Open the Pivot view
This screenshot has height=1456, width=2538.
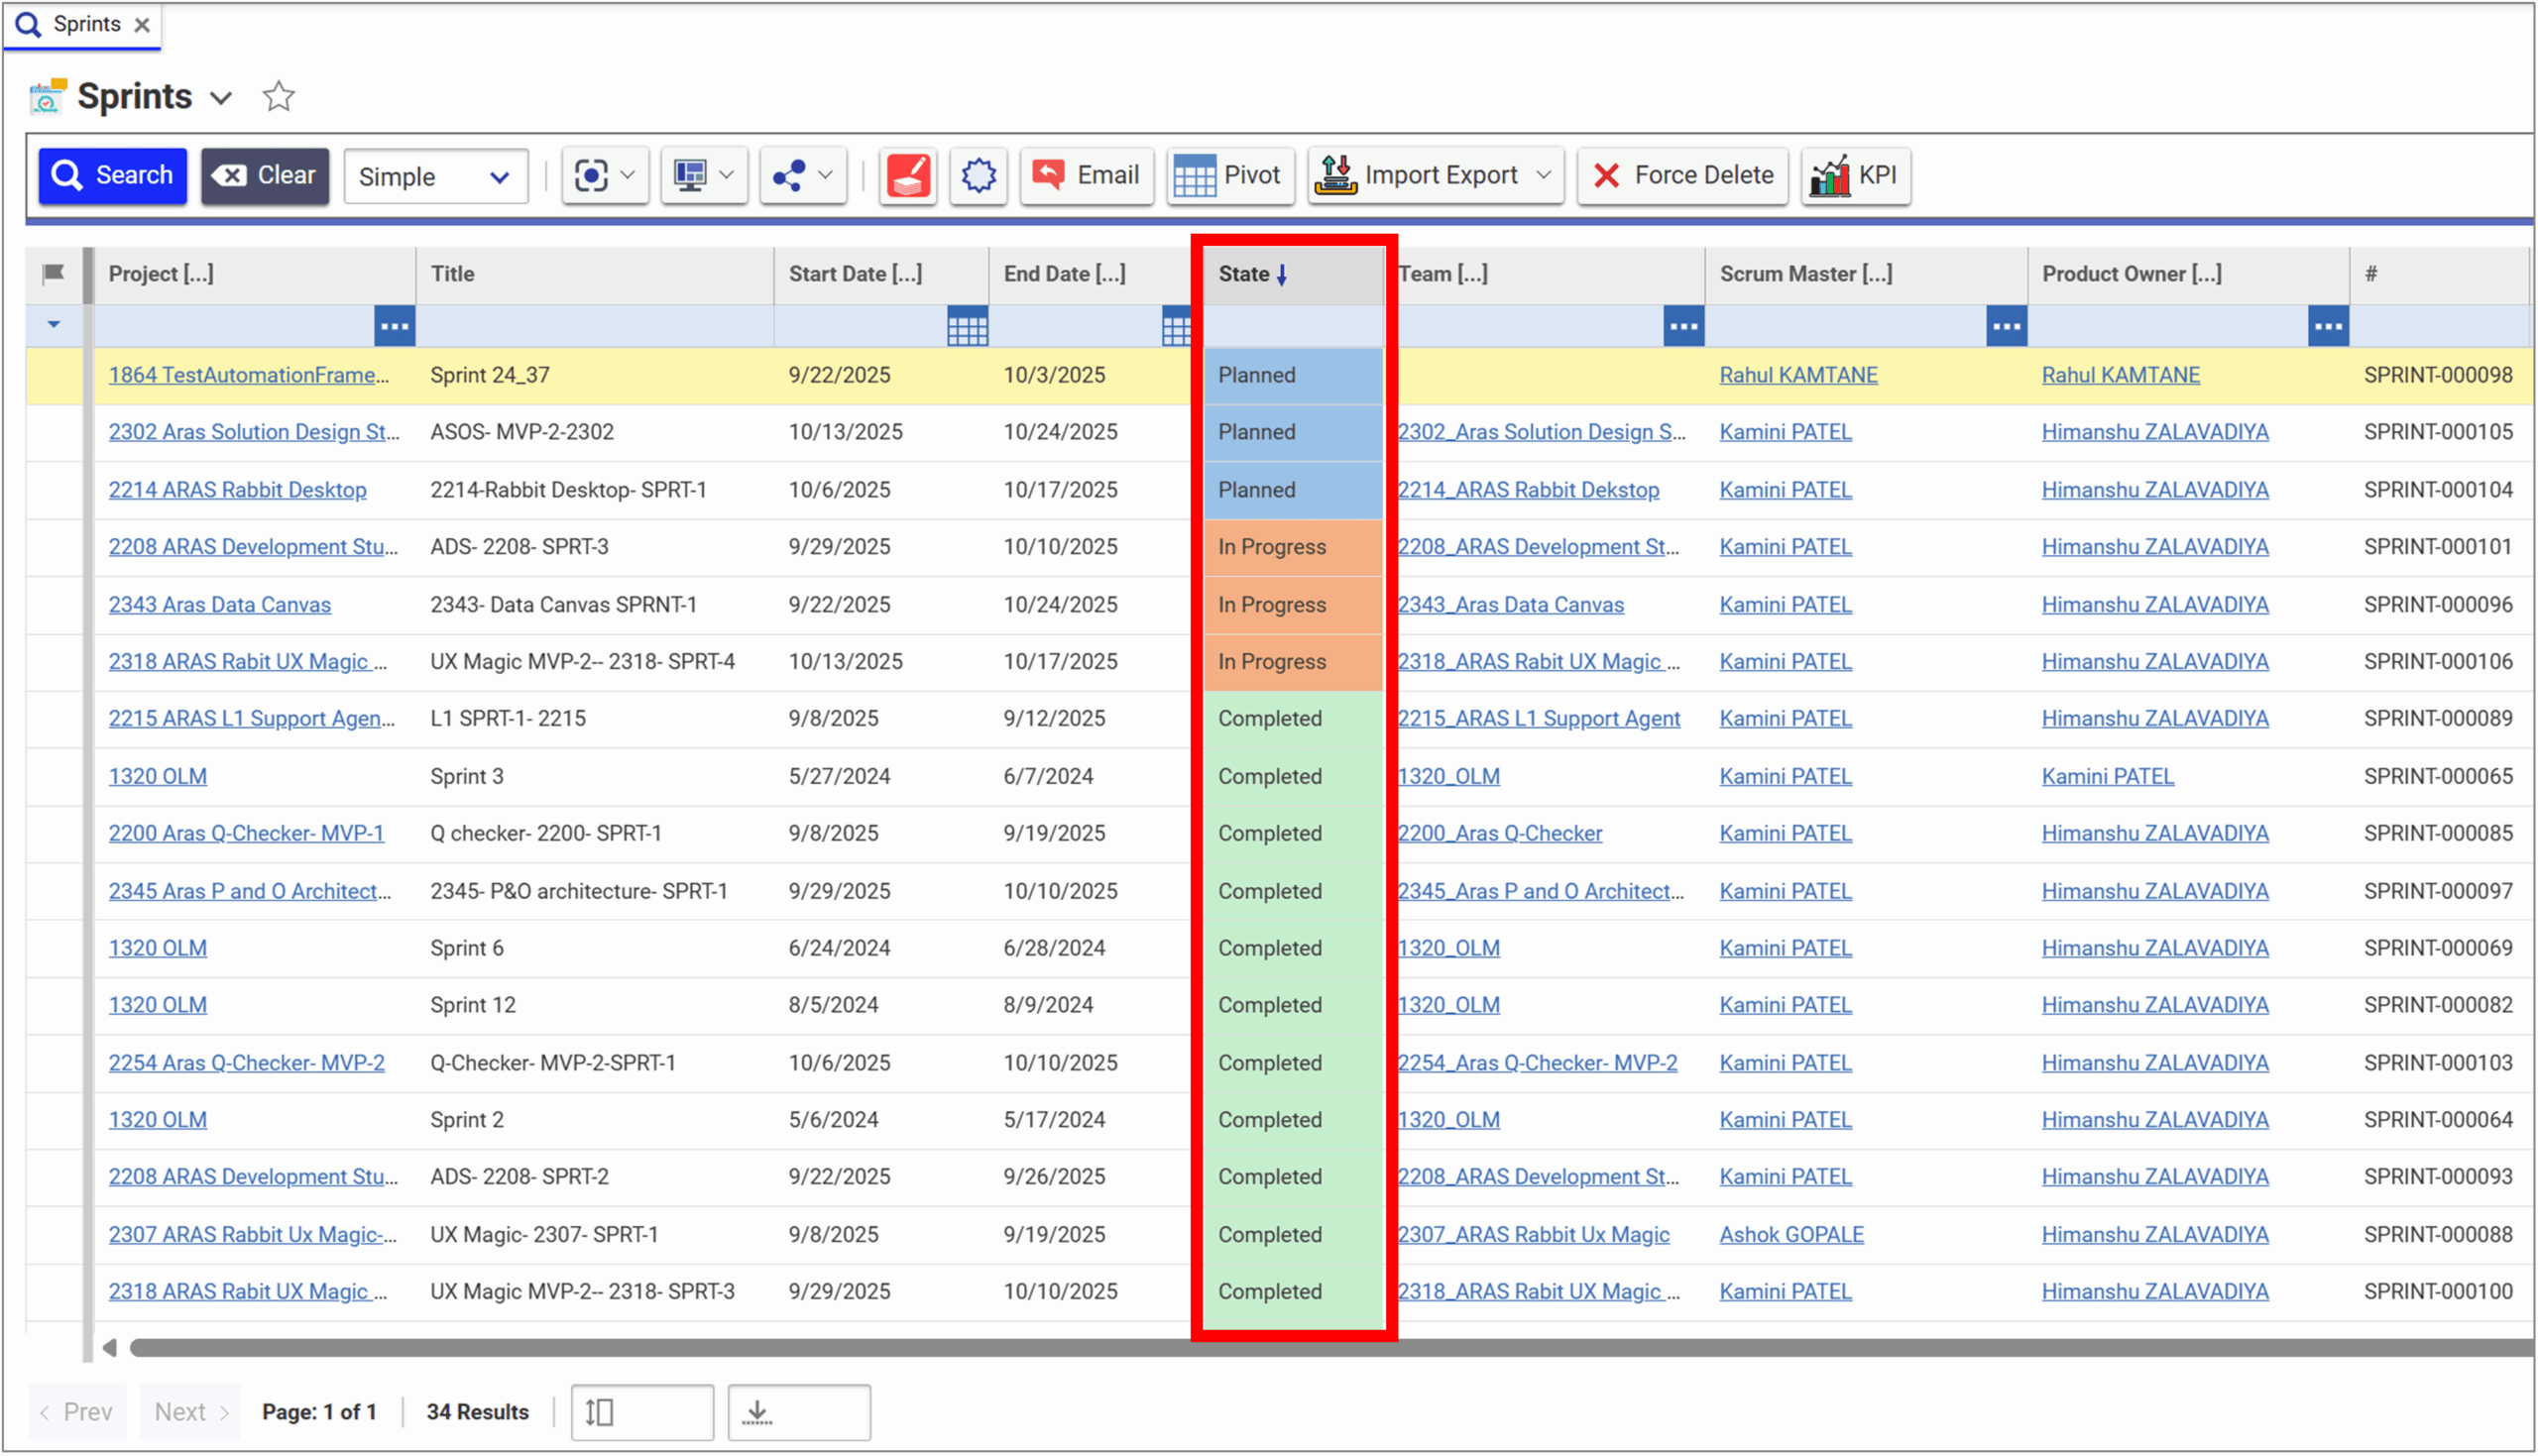point(1230,176)
